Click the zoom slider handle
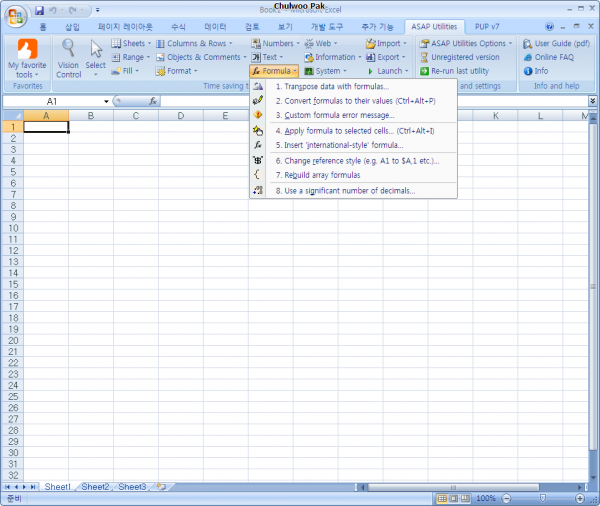The image size is (600, 506). click(543, 498)
